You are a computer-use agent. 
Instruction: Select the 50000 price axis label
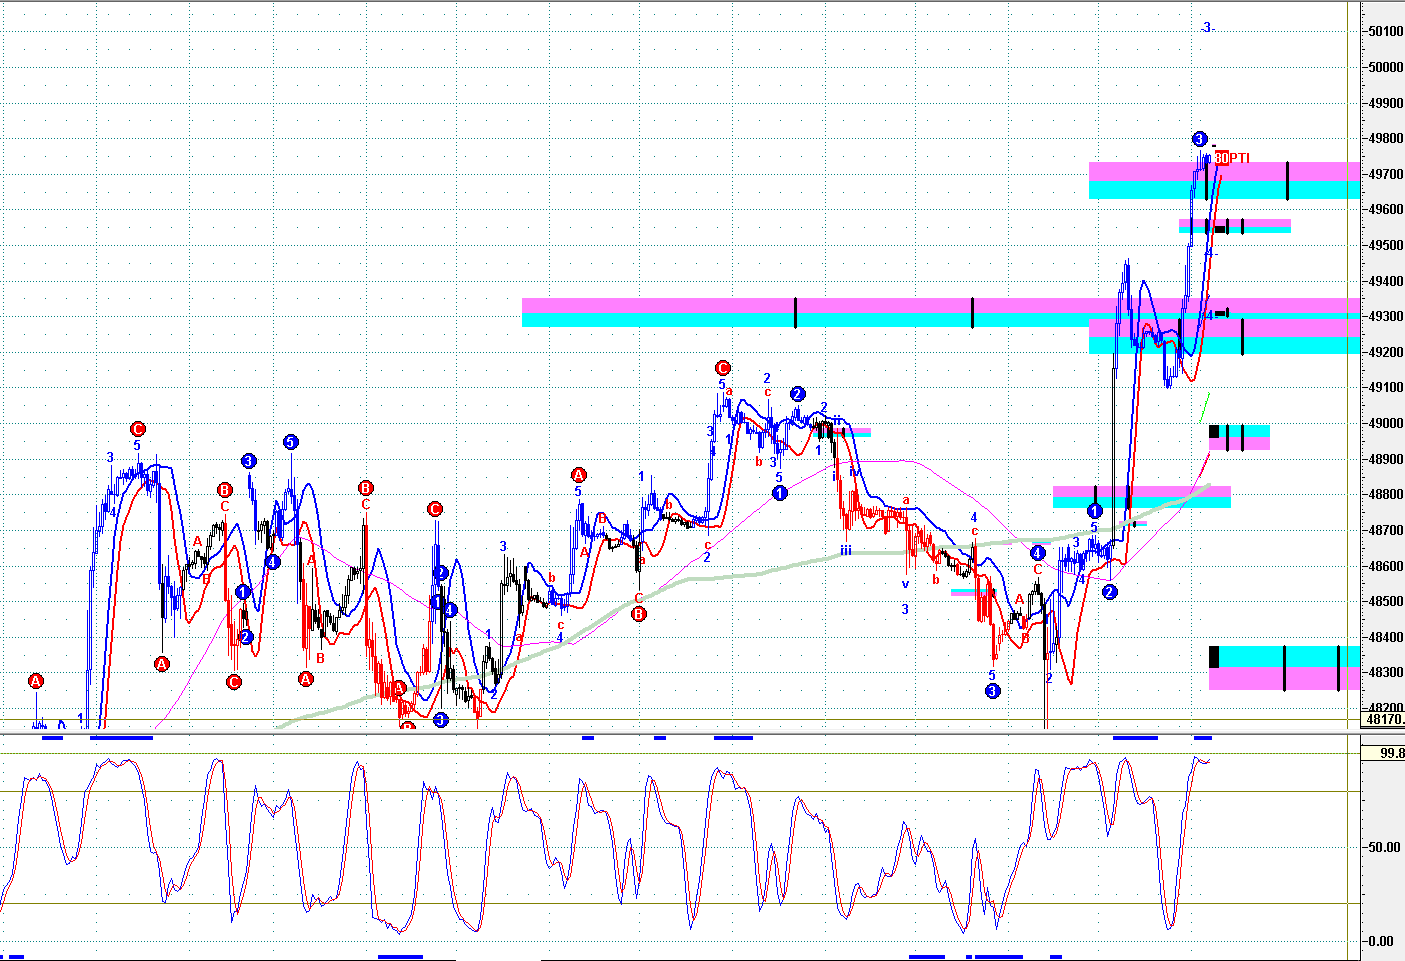click(x=1385, y=67)
